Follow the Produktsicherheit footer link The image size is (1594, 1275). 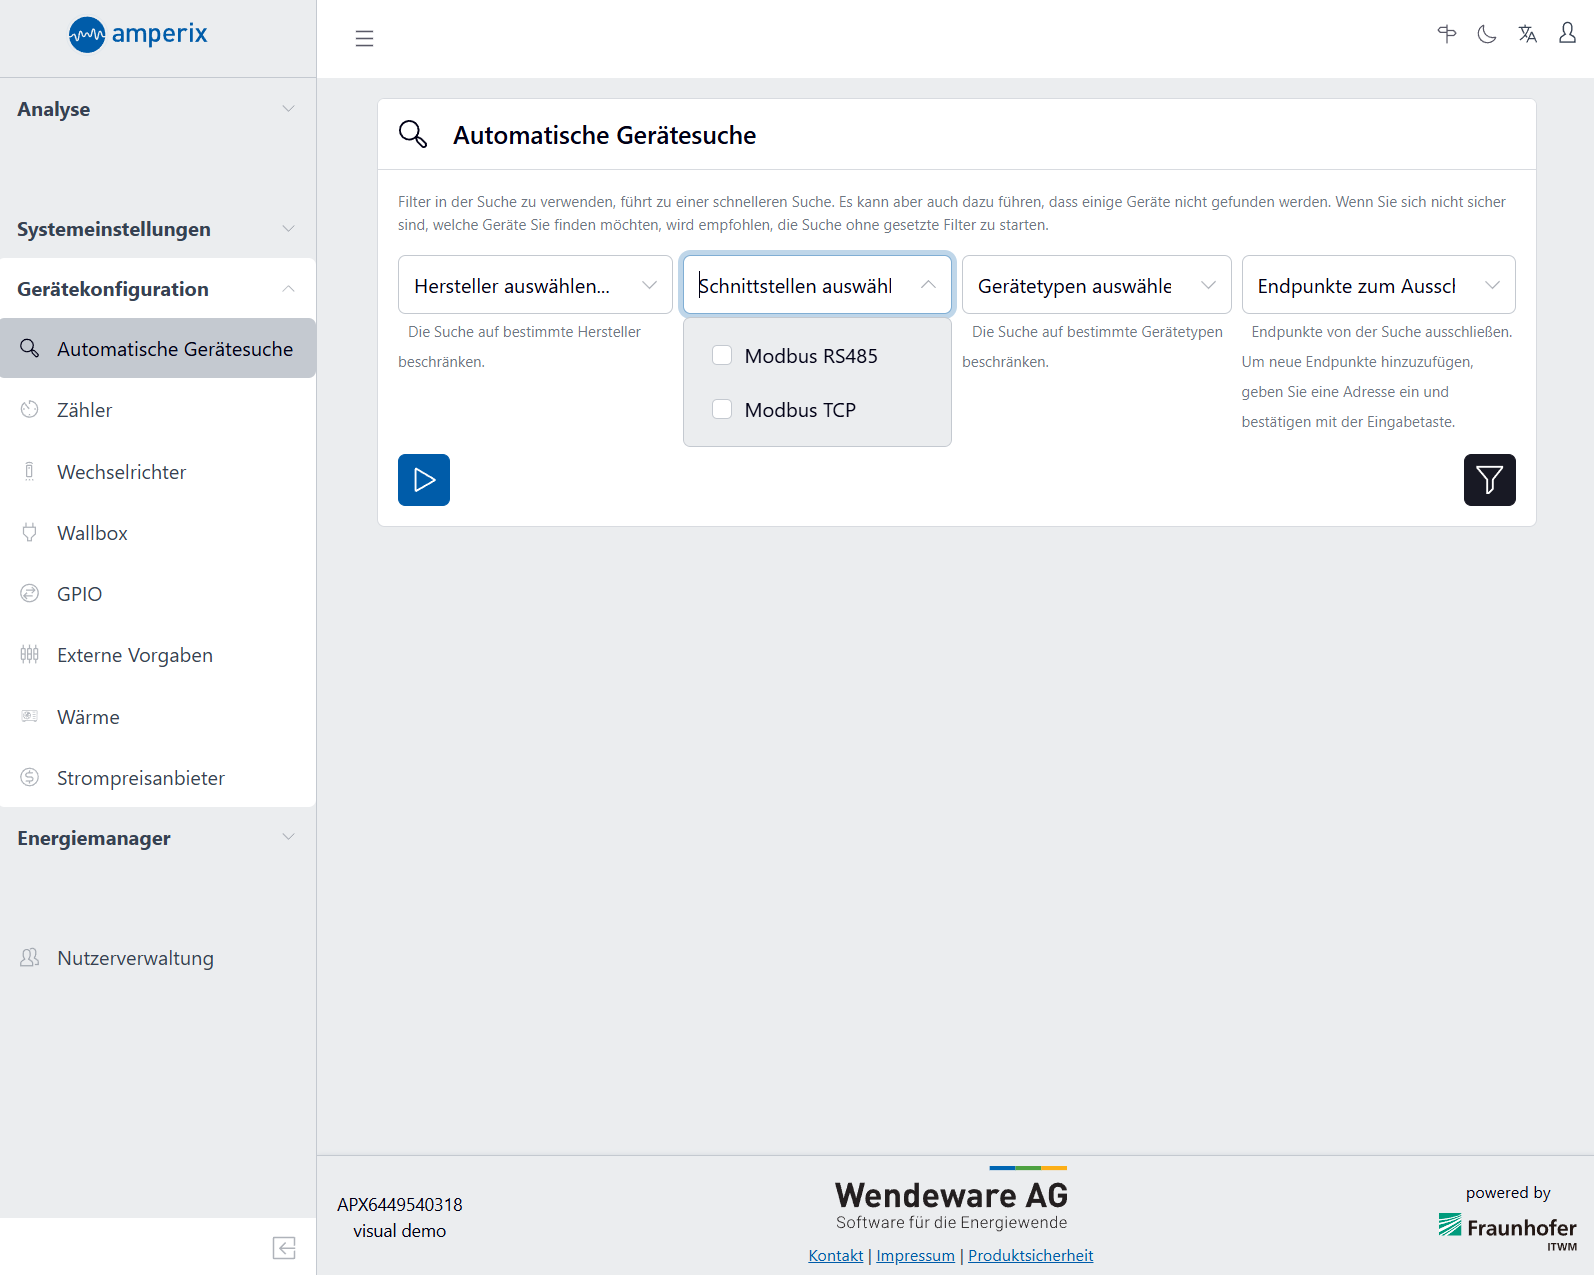pyautogui.click(x=1030, y=1255)
